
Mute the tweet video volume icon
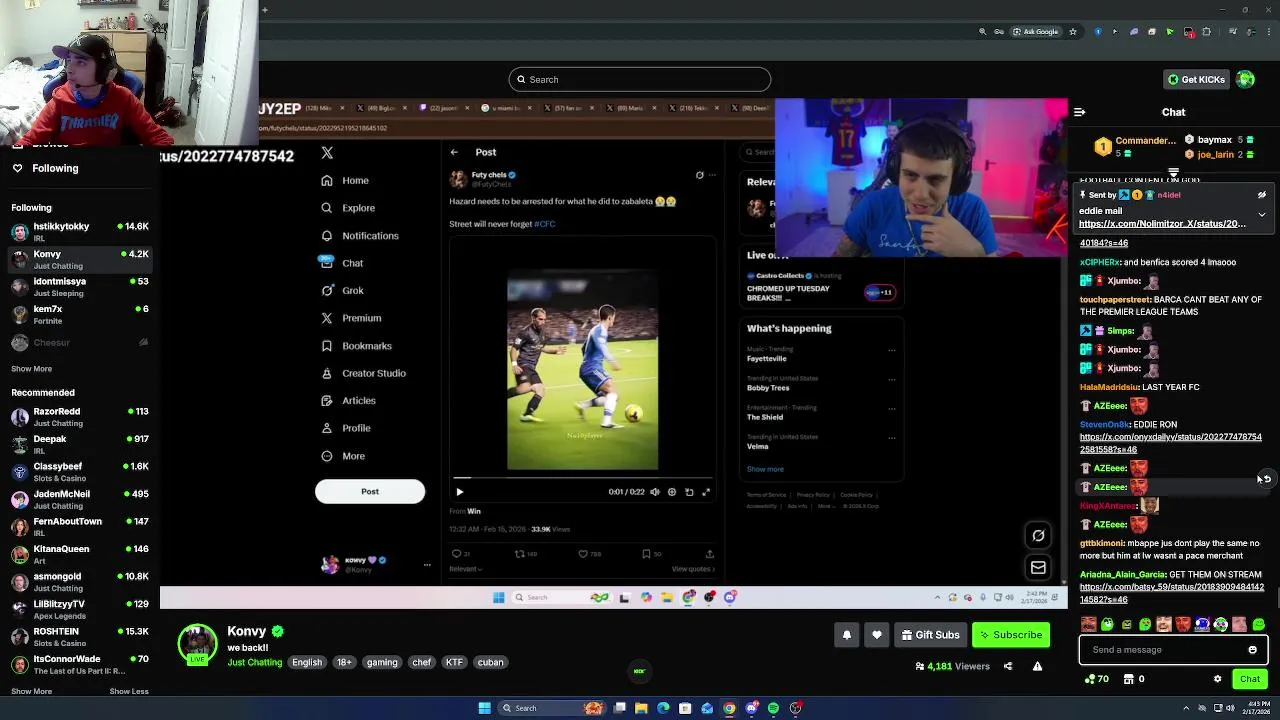pyautogui.click(x=655, y=492)
